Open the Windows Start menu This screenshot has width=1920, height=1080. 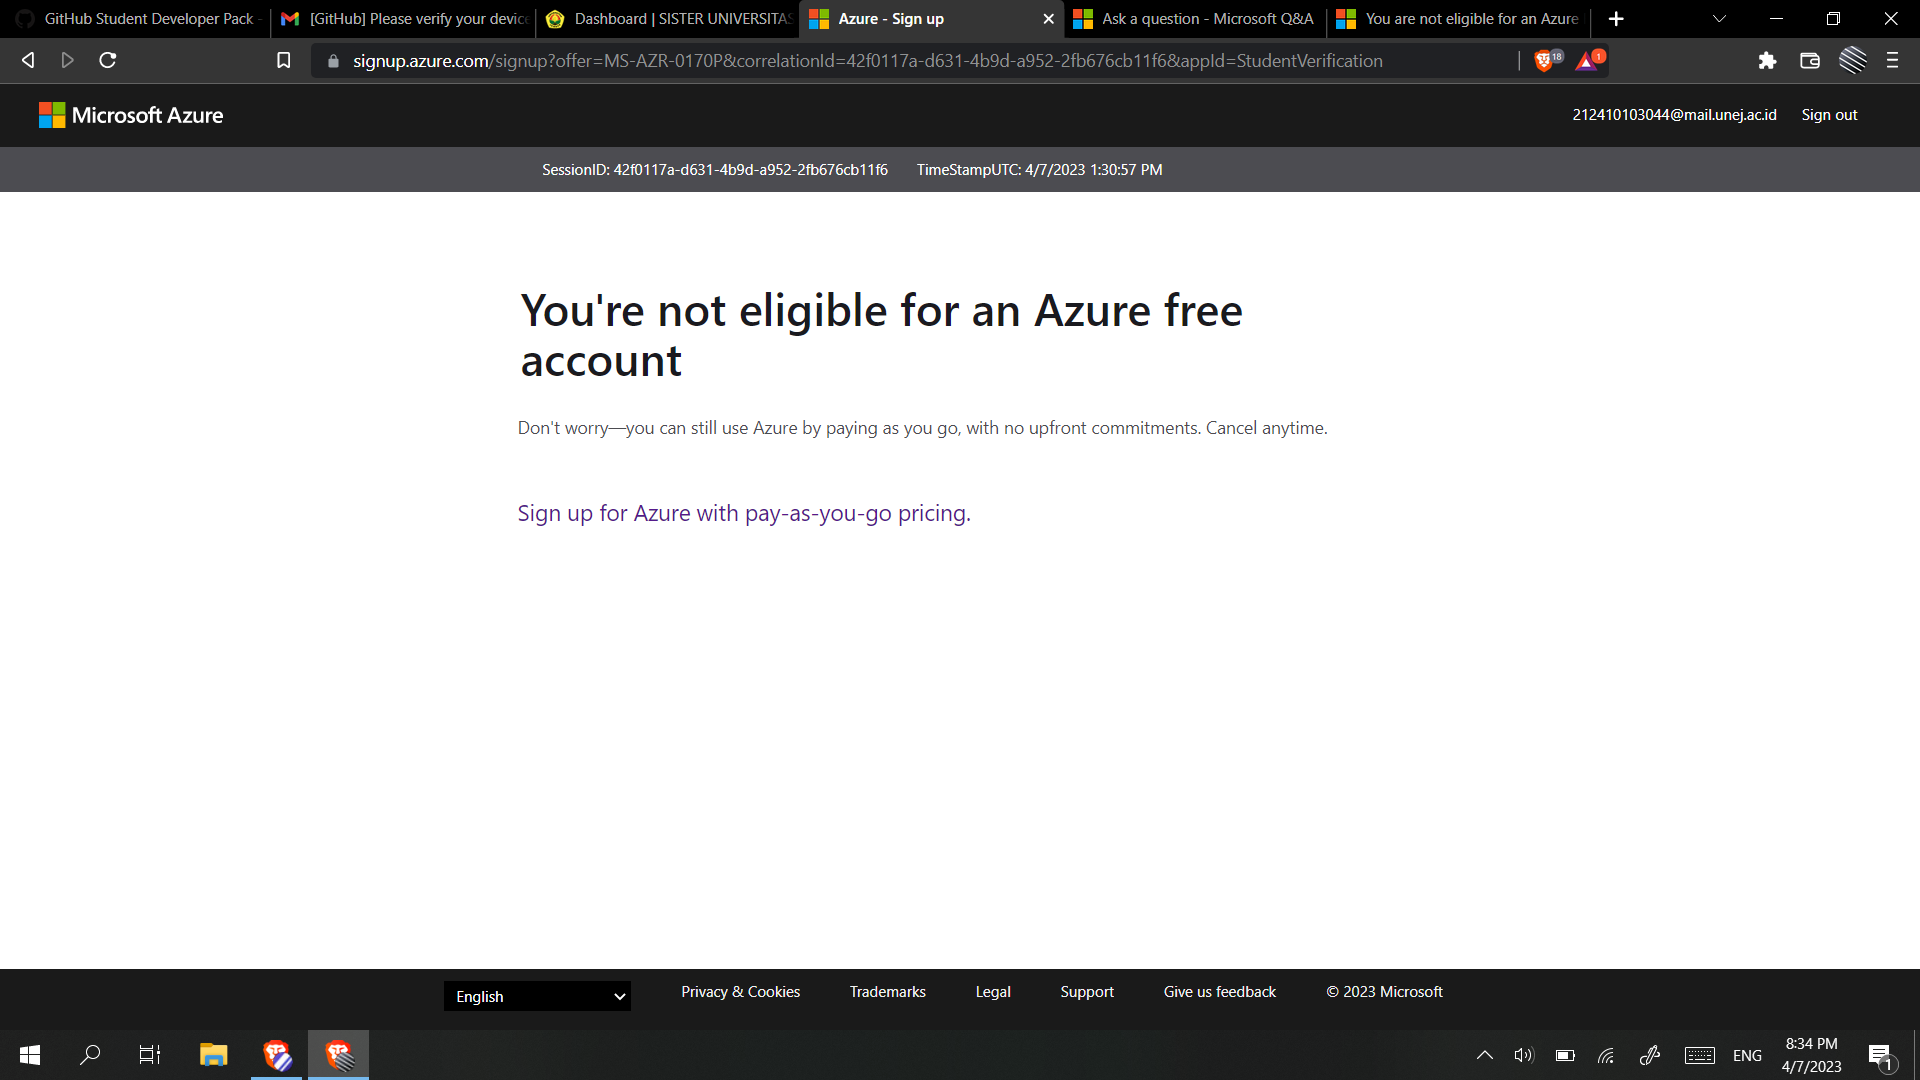30,1055
